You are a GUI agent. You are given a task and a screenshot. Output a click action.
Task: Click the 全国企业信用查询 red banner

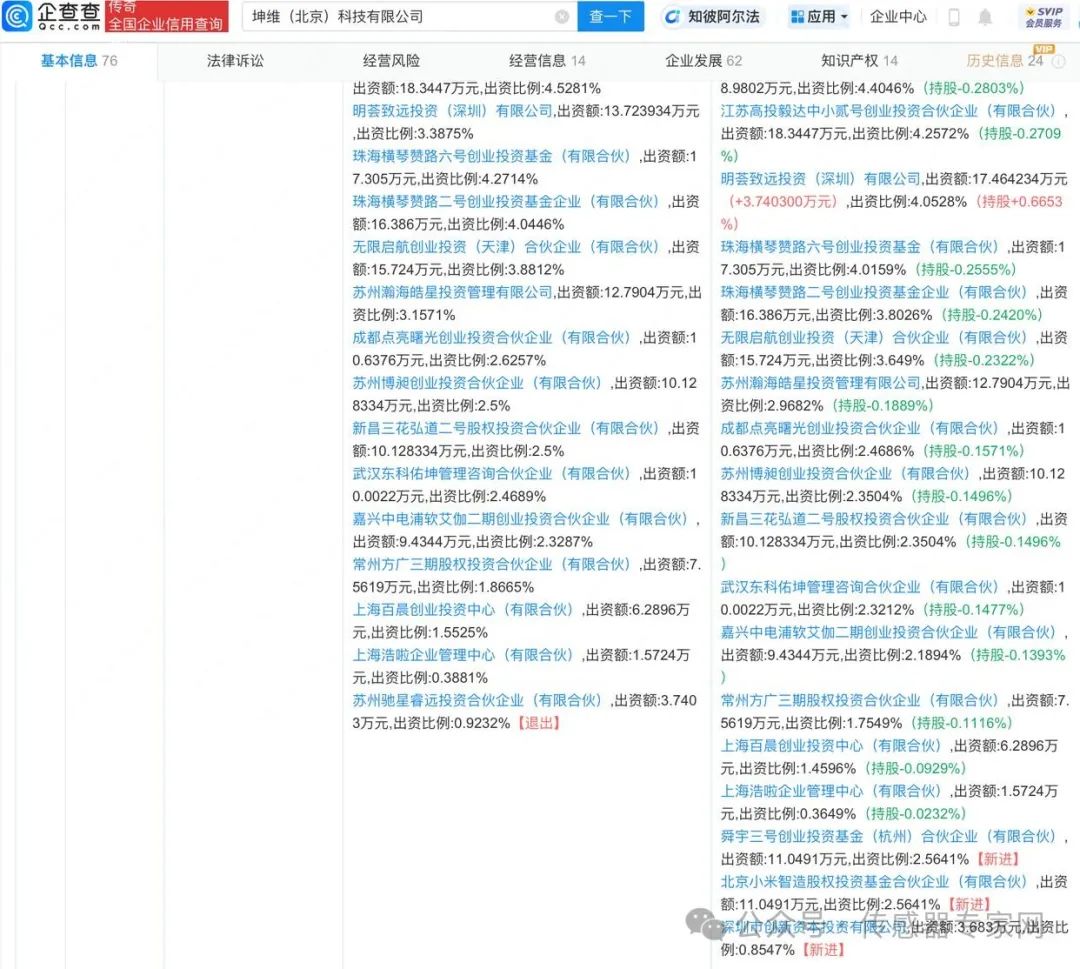point(166,17)
